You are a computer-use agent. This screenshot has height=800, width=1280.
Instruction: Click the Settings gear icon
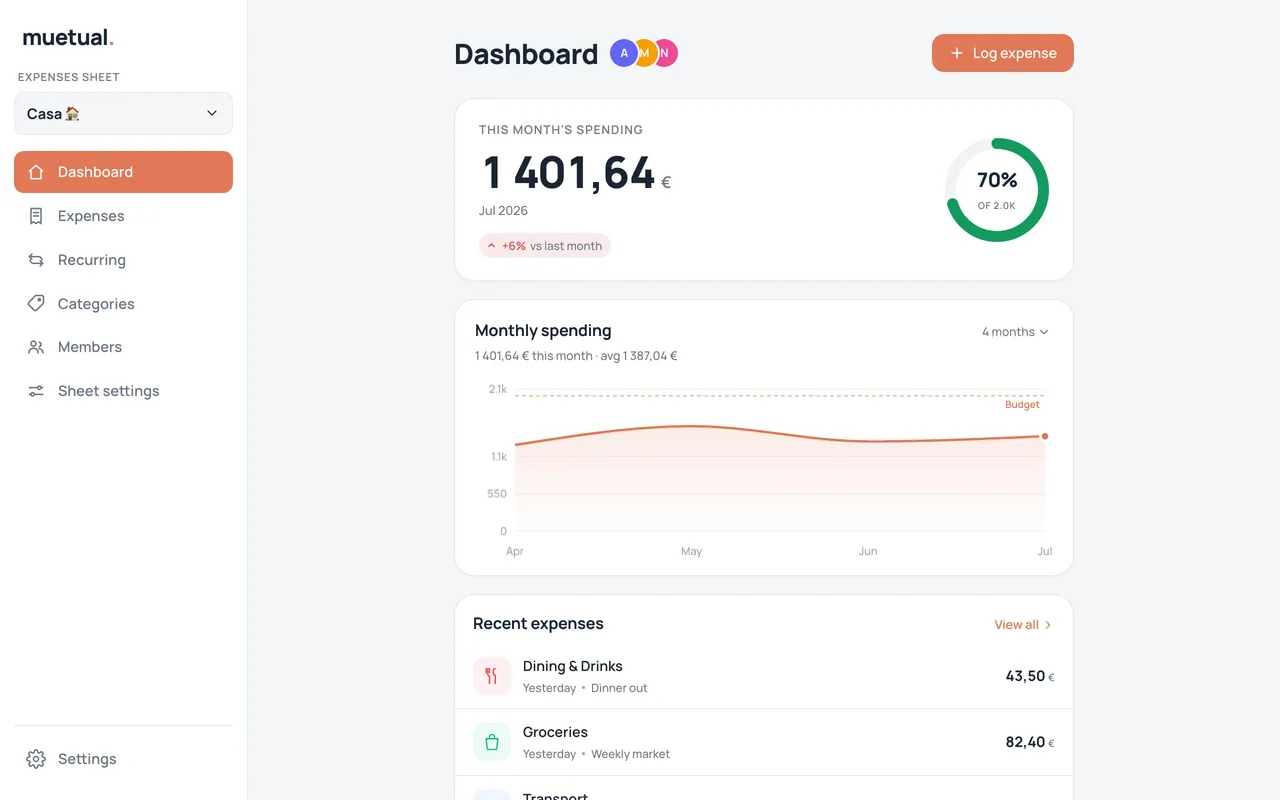click(36, 759)
